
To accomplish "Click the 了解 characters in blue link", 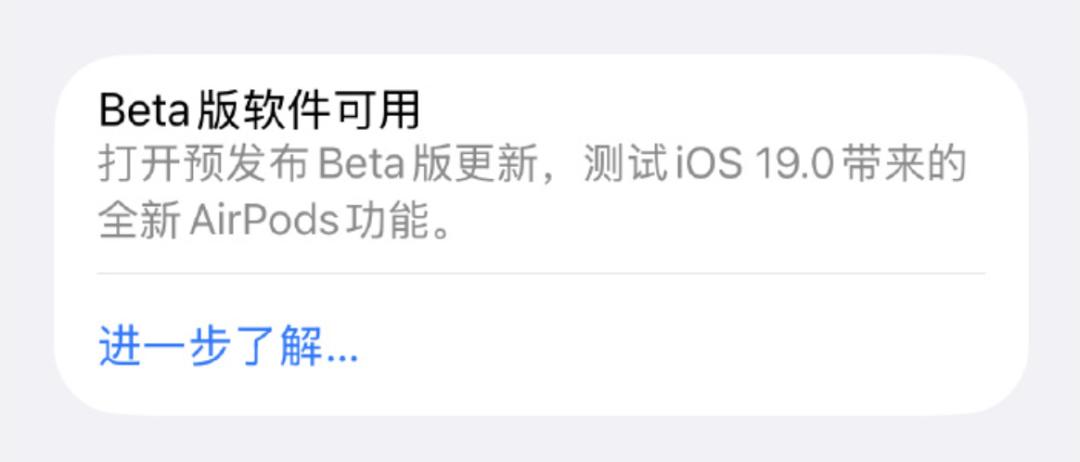I will (x=280, y=346).
